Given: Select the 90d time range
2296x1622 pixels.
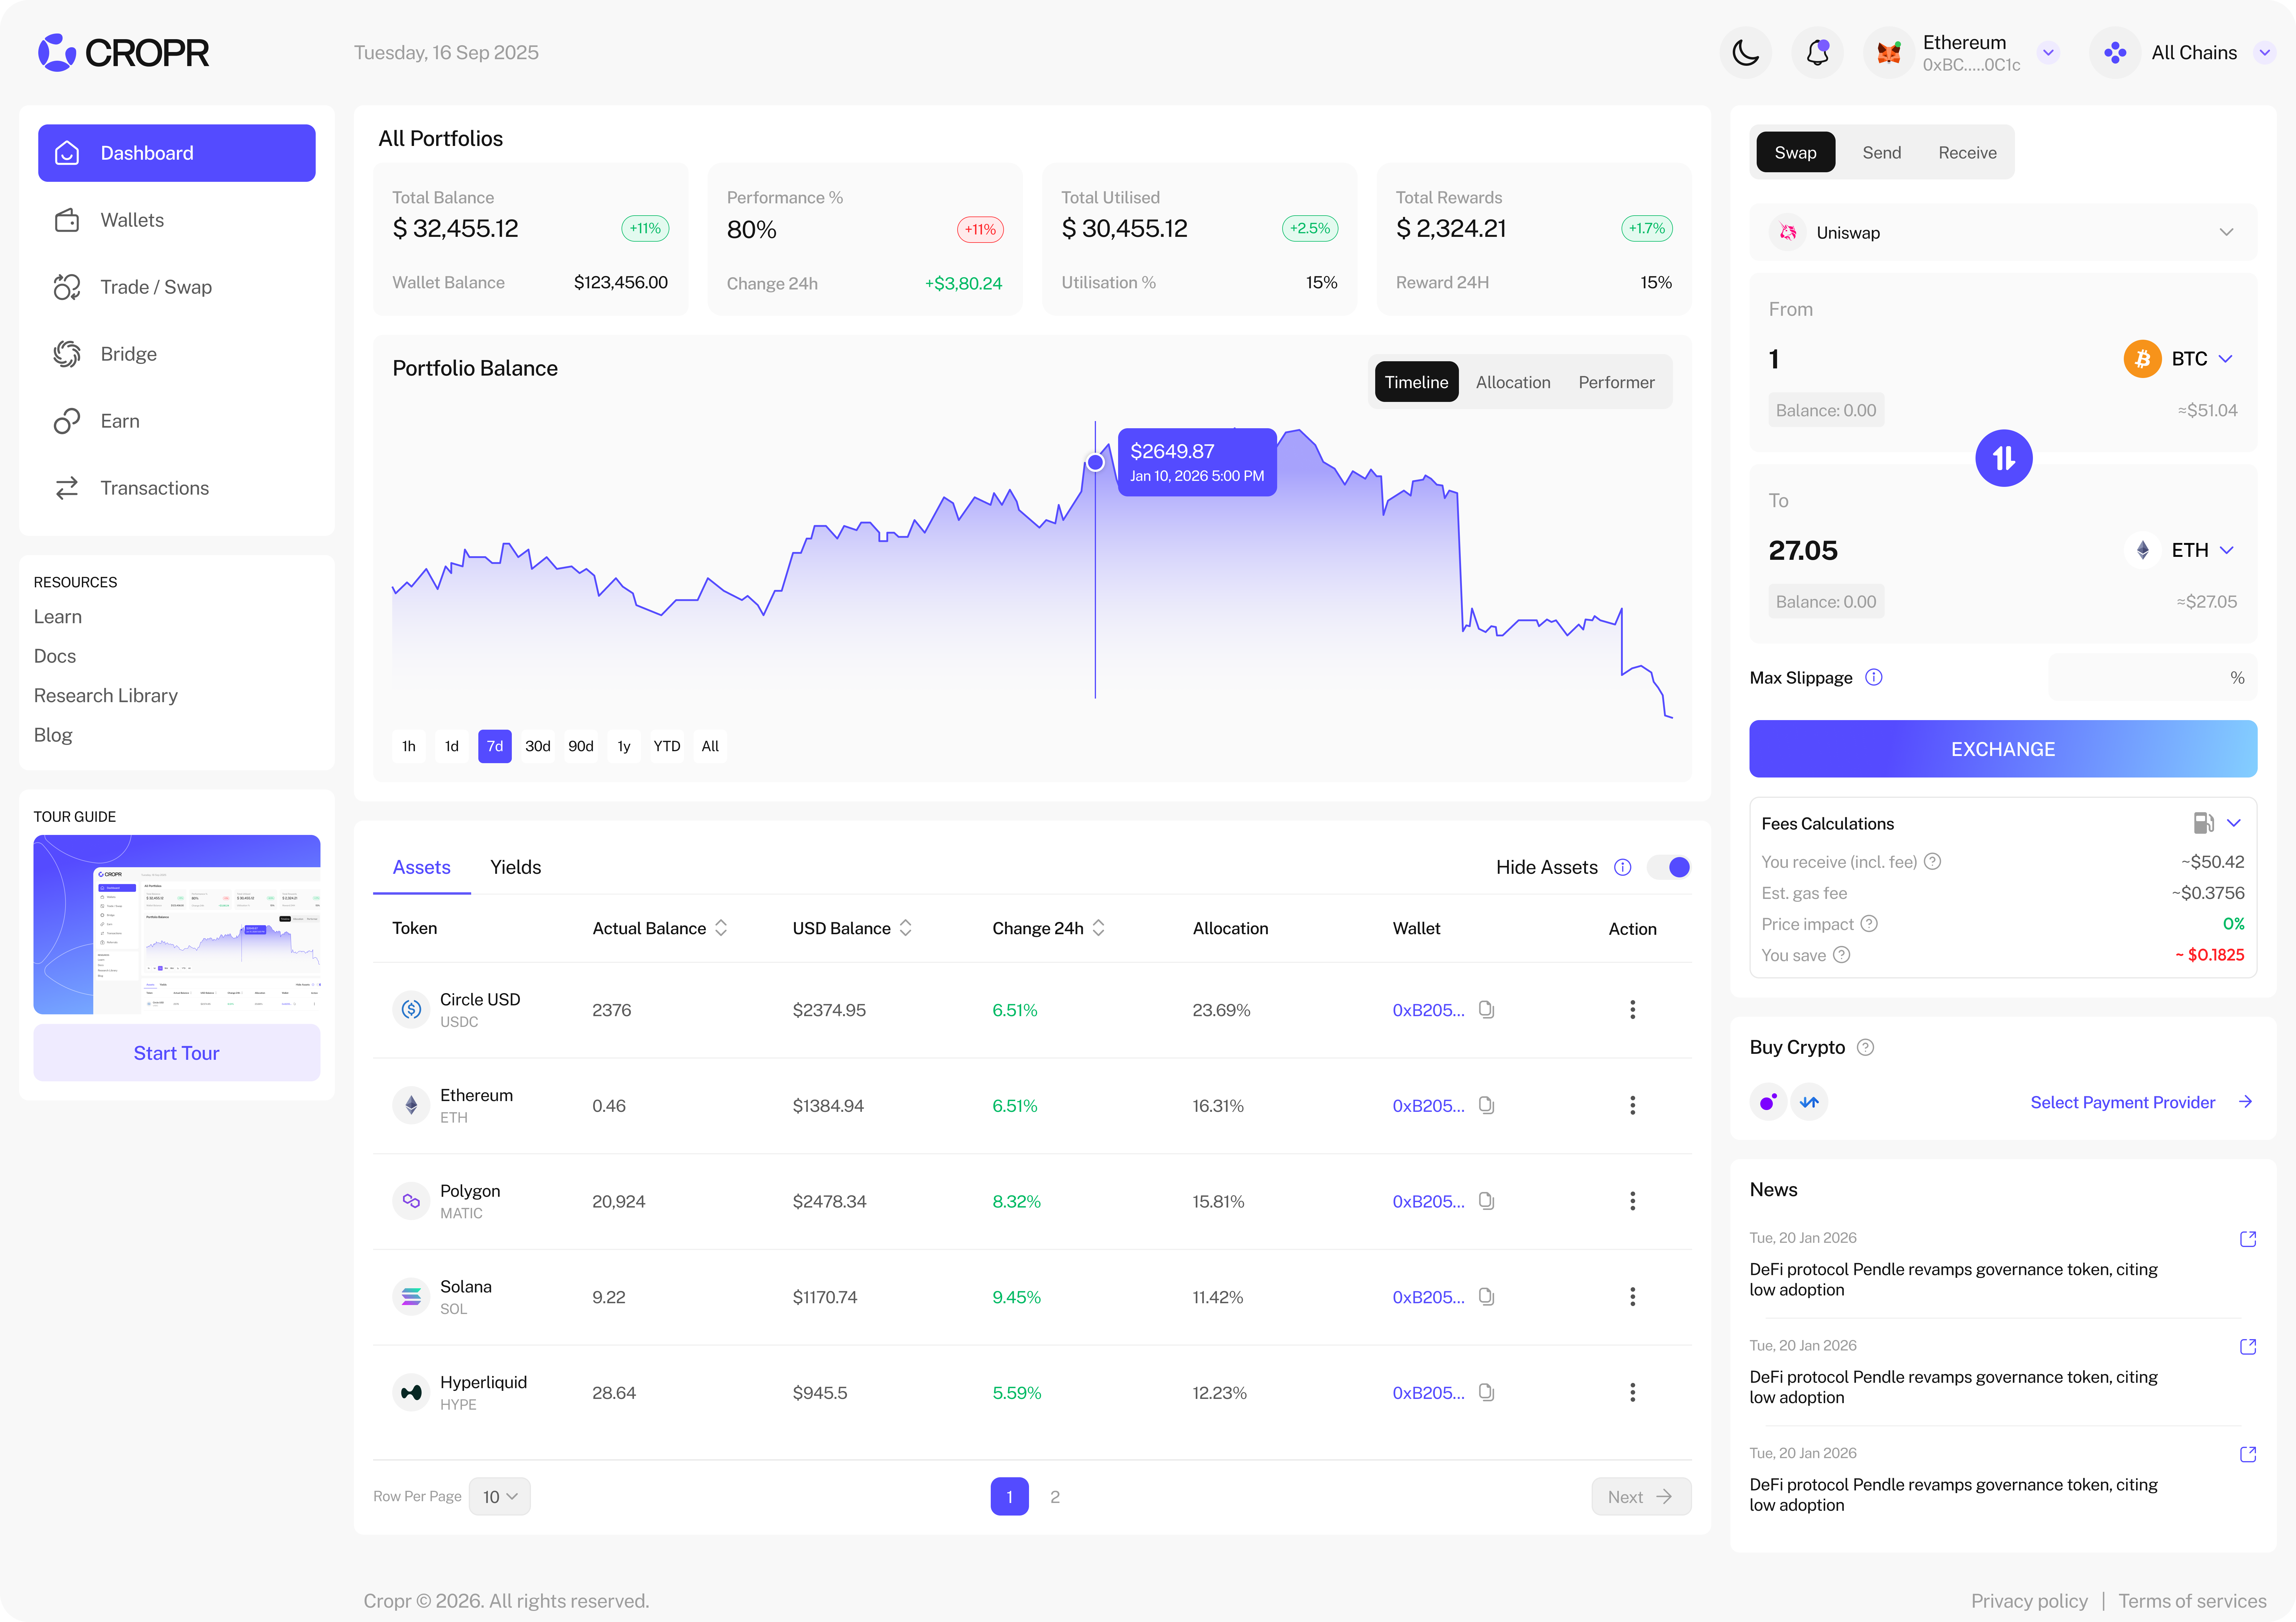Looking at the screenshot, I should pyautogui.click(x=581, y=746).
